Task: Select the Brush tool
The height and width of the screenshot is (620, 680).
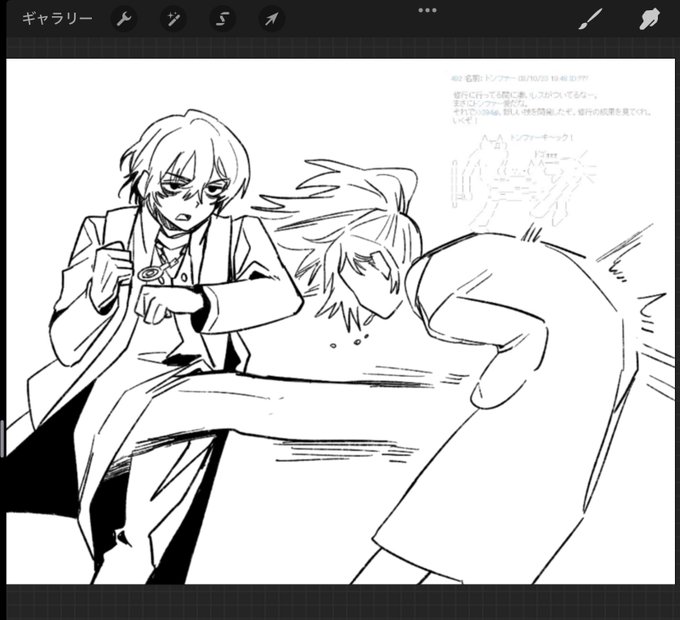Action: pos(591,20)
